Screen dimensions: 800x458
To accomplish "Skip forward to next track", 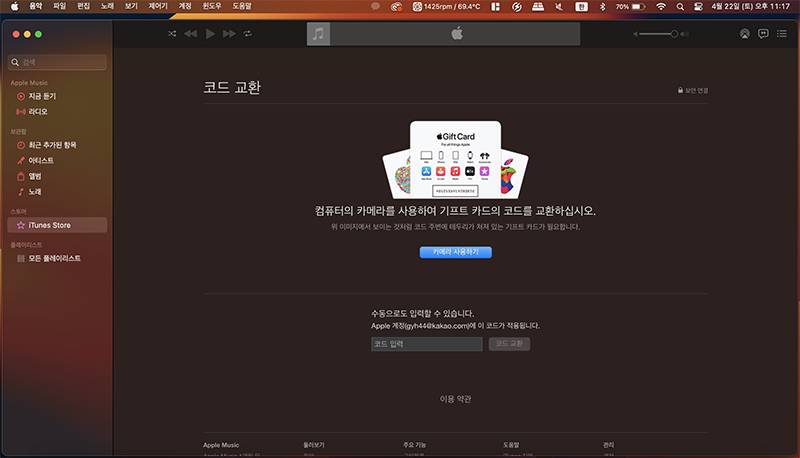I will [x=229, y=34].
